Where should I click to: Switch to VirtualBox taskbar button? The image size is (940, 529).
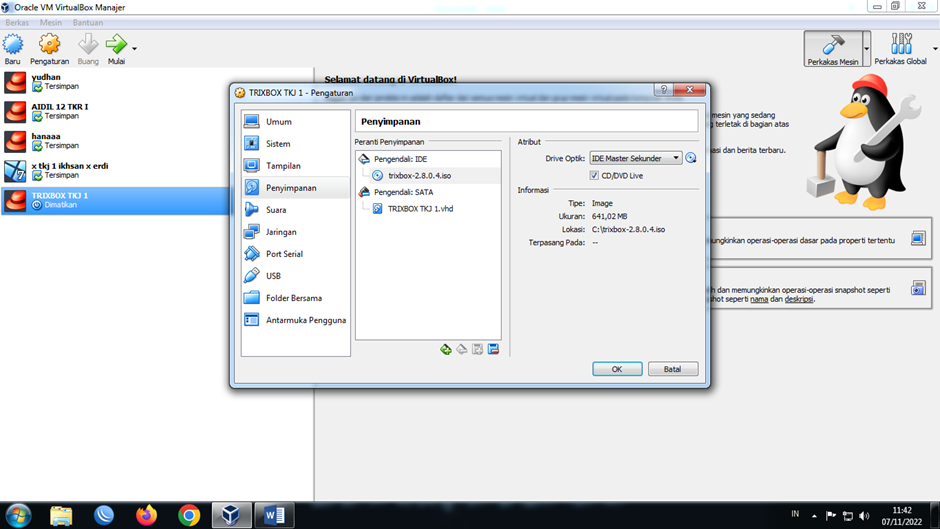pos(231,515)
